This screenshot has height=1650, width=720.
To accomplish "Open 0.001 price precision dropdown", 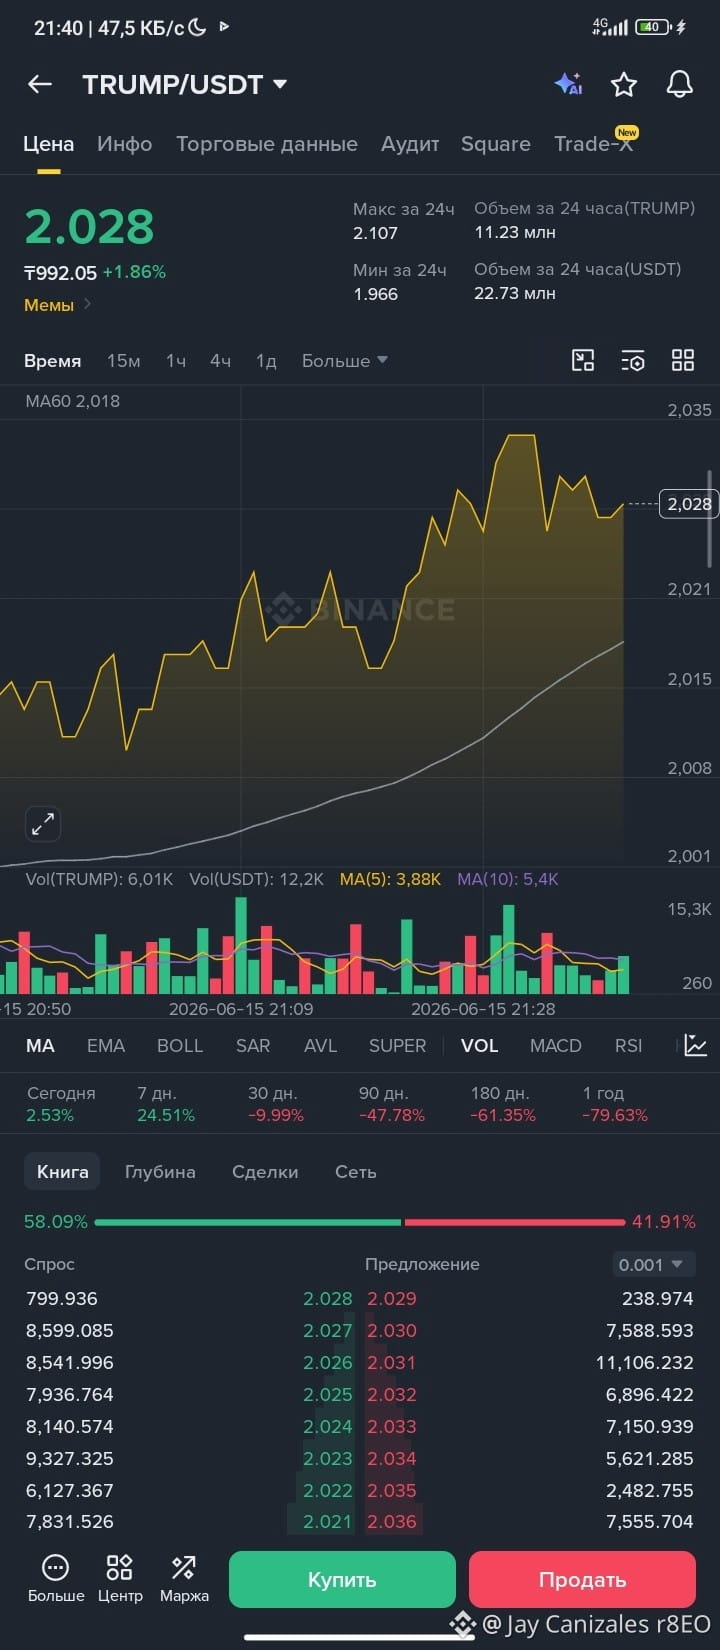I will tap(653, 1264).
